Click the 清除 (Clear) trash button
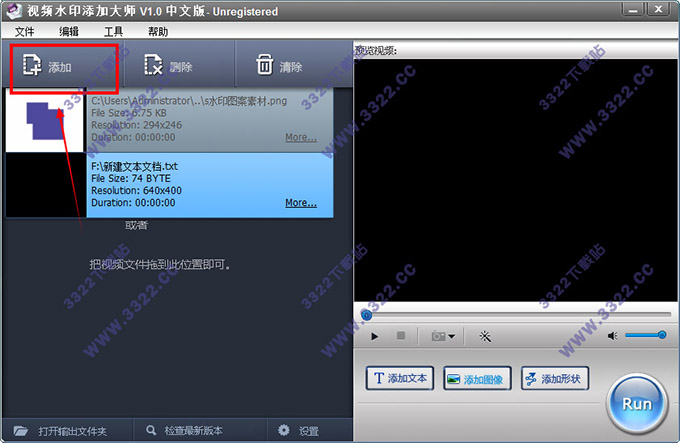680x443 pixels. (294, 66)
